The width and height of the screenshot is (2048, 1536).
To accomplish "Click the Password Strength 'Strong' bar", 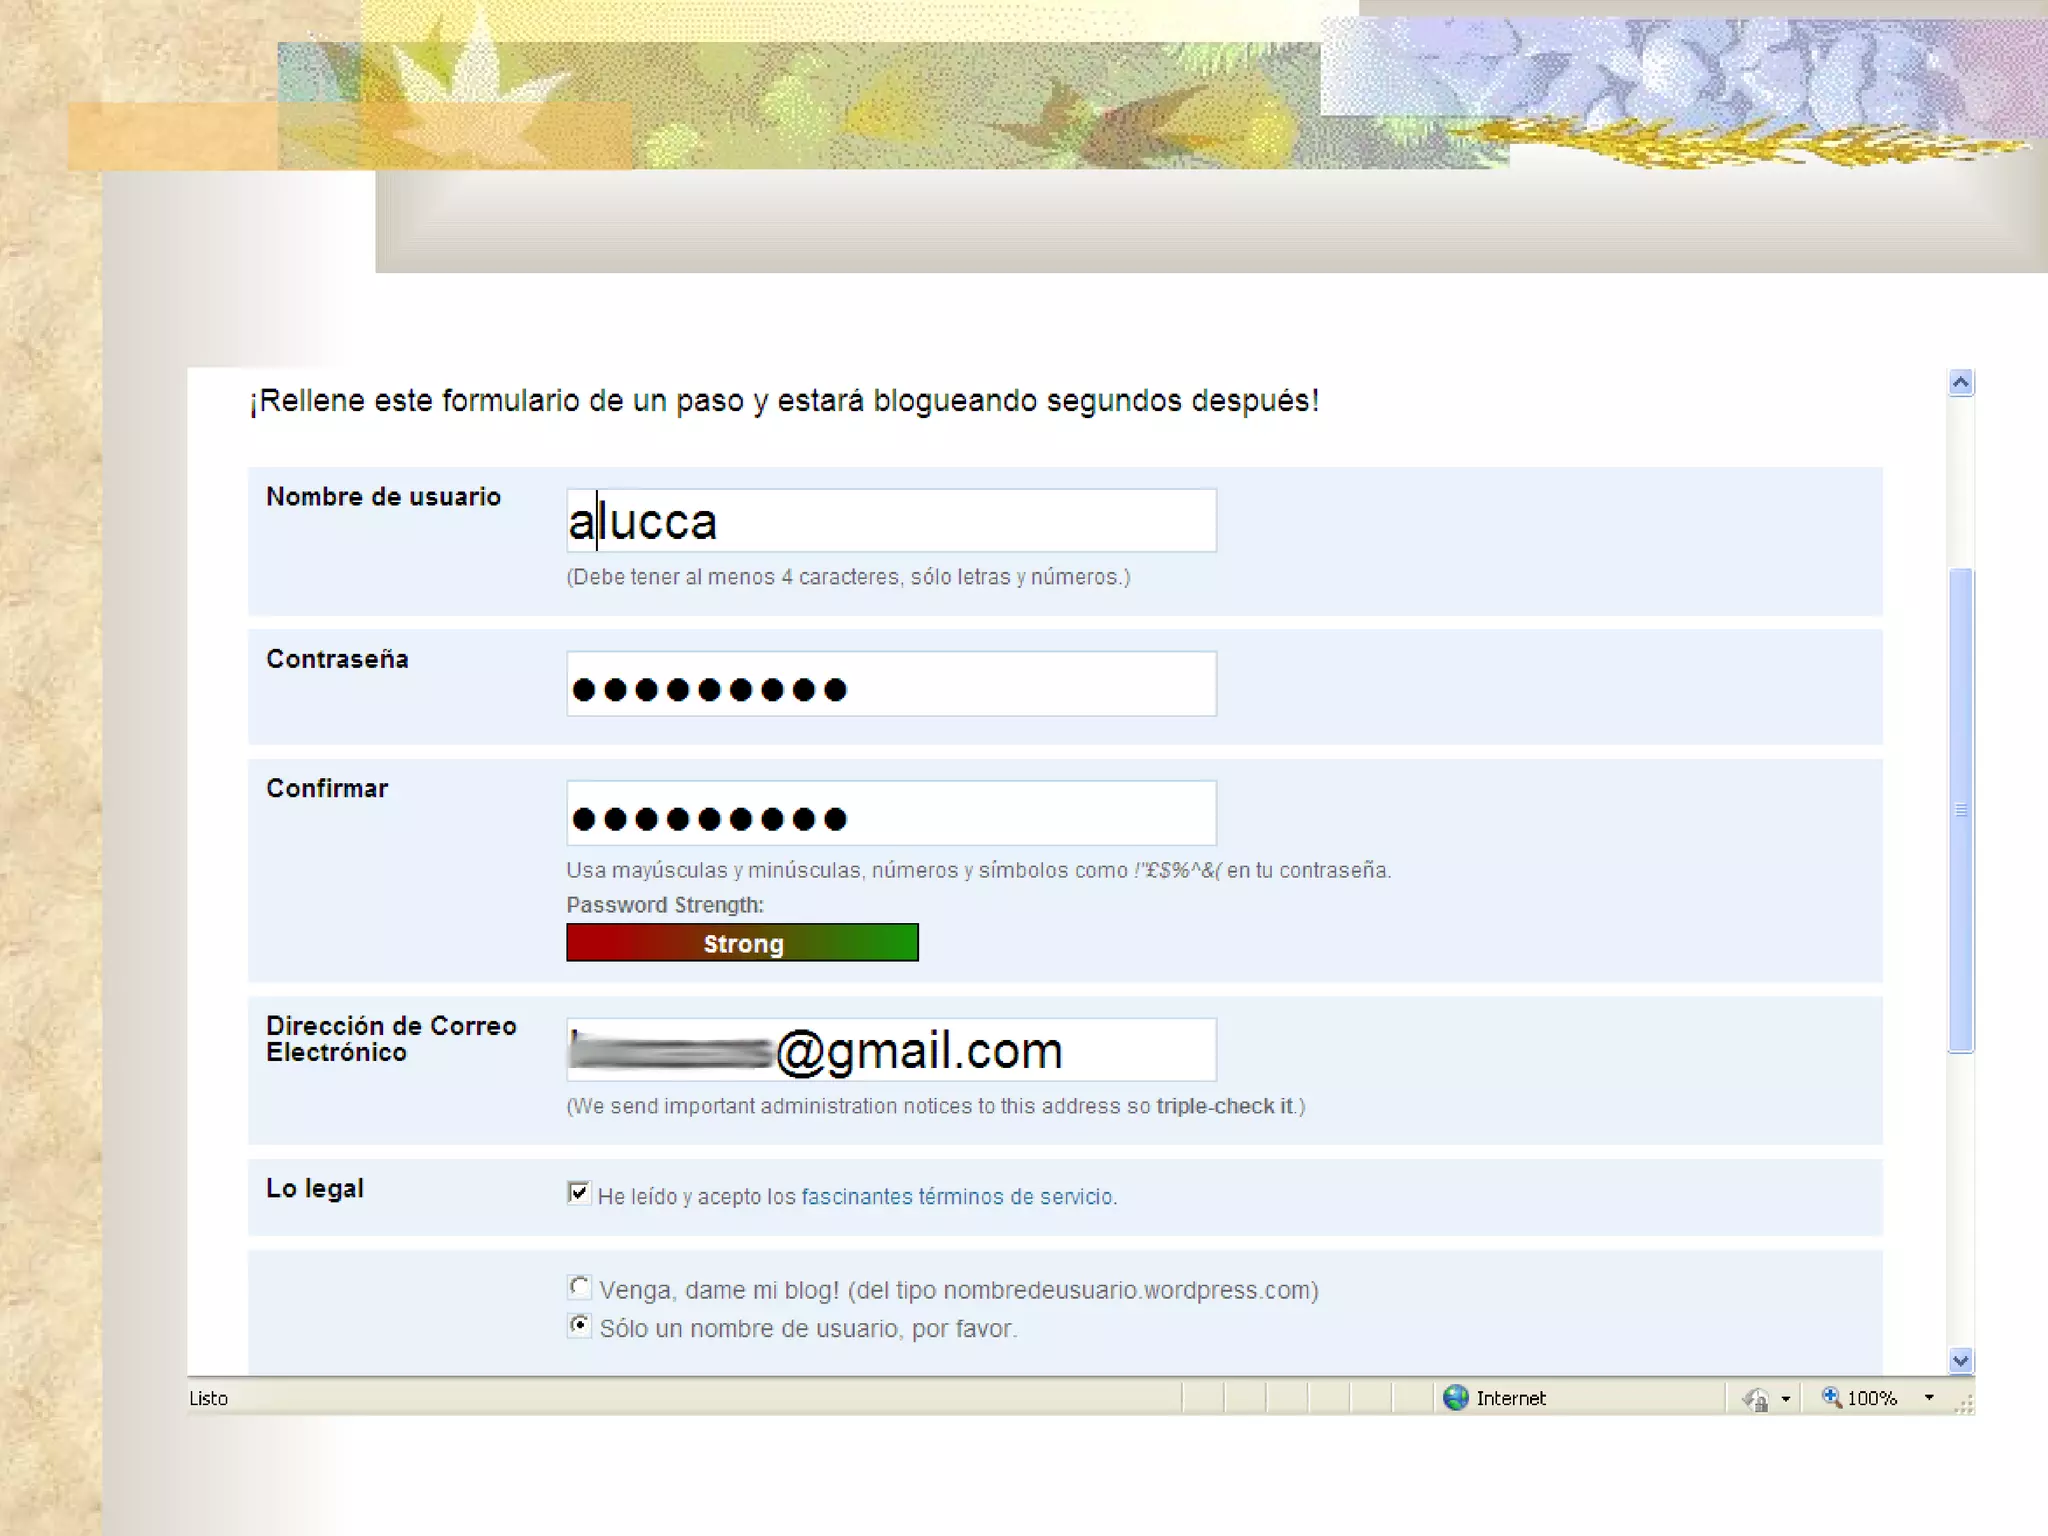I will tap(742, 943).
